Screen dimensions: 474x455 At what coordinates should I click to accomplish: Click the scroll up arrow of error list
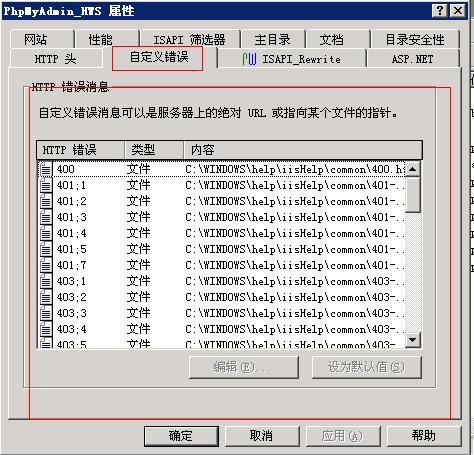[x=413, y=169]
